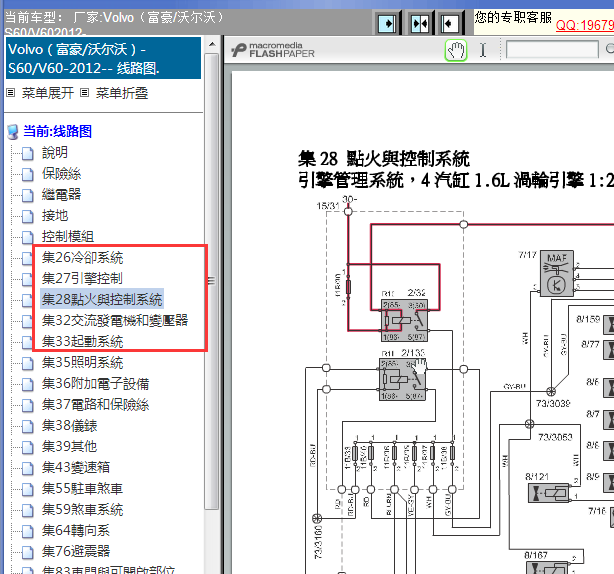Click the sidebar vertical scrollbar thumb
Image resolution: width=614 pixels, height=574 pixels.
point(212,281)
